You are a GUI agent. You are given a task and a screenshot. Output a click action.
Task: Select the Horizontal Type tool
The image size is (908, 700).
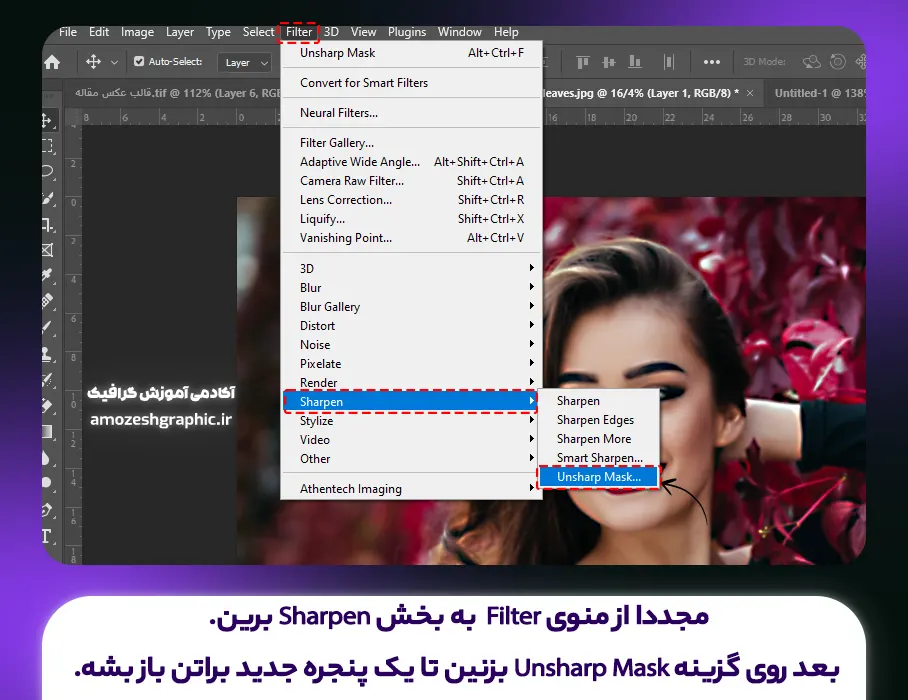tap(47, 536)
